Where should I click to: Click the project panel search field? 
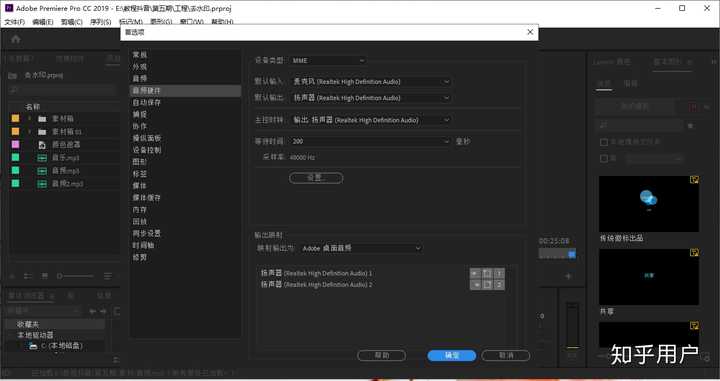[62, 90]
